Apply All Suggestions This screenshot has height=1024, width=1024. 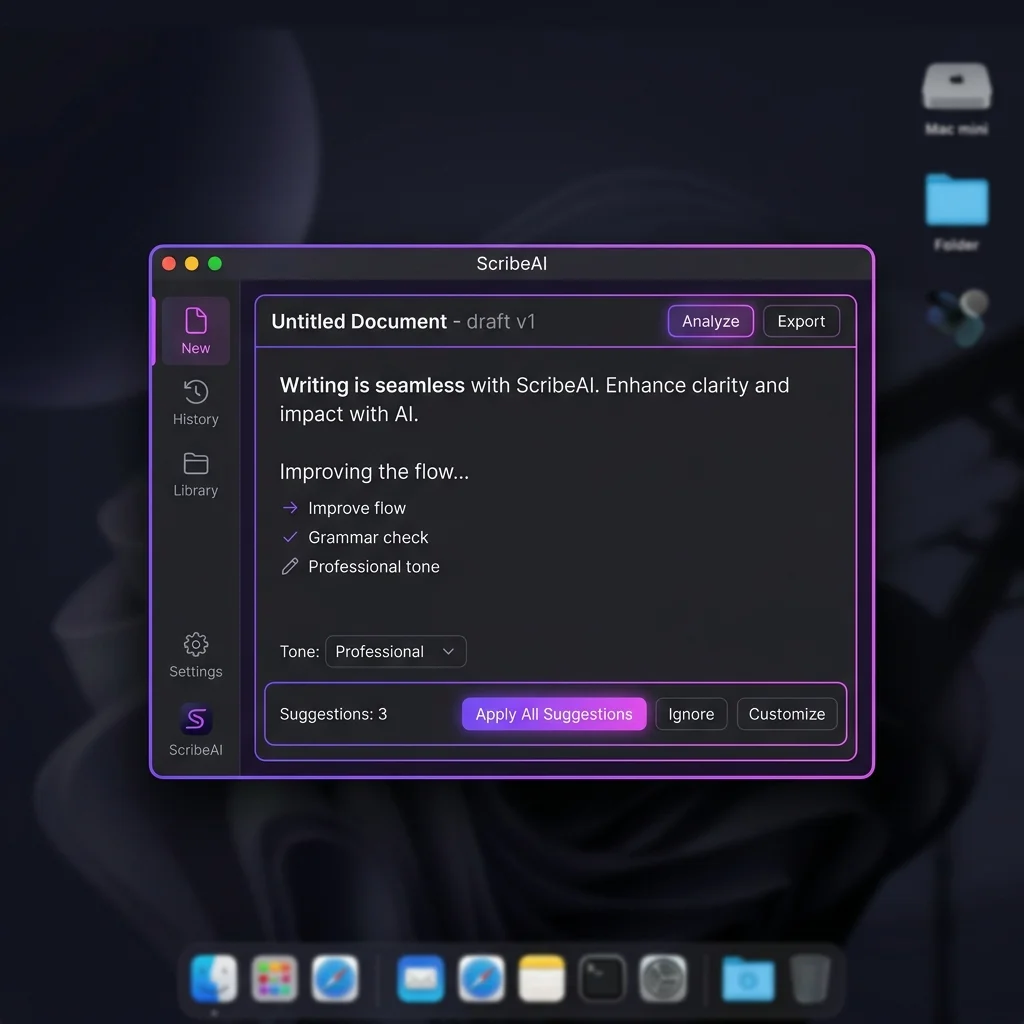tap(554, 714)
